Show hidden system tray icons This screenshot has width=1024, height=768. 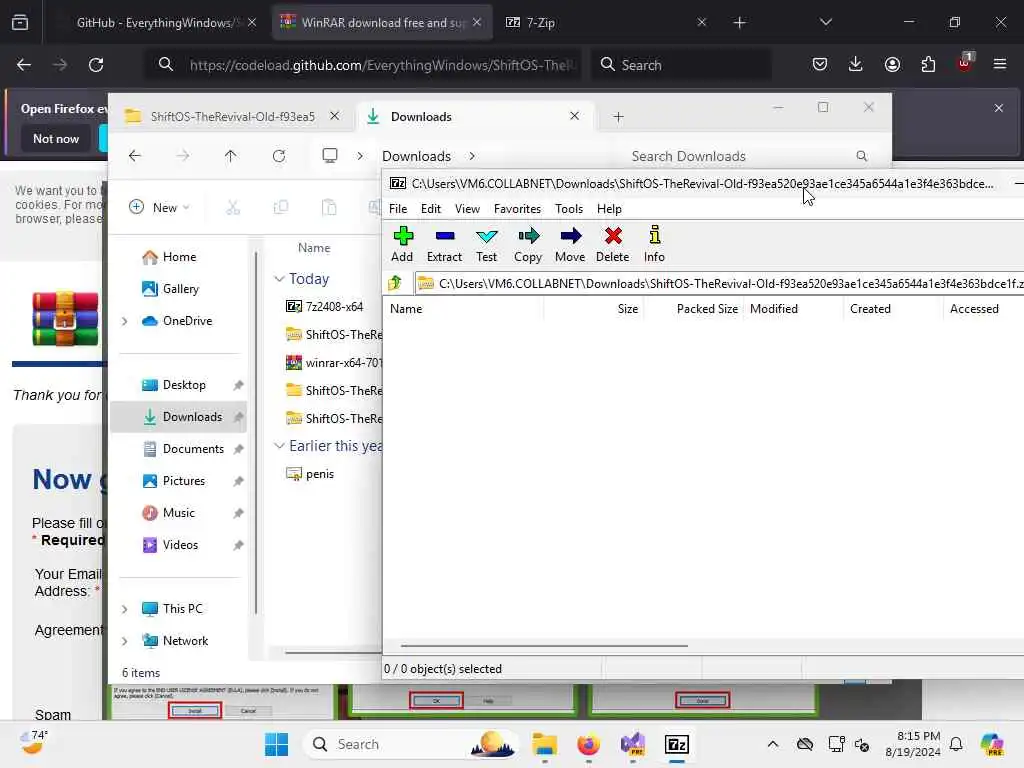point(773,744)
